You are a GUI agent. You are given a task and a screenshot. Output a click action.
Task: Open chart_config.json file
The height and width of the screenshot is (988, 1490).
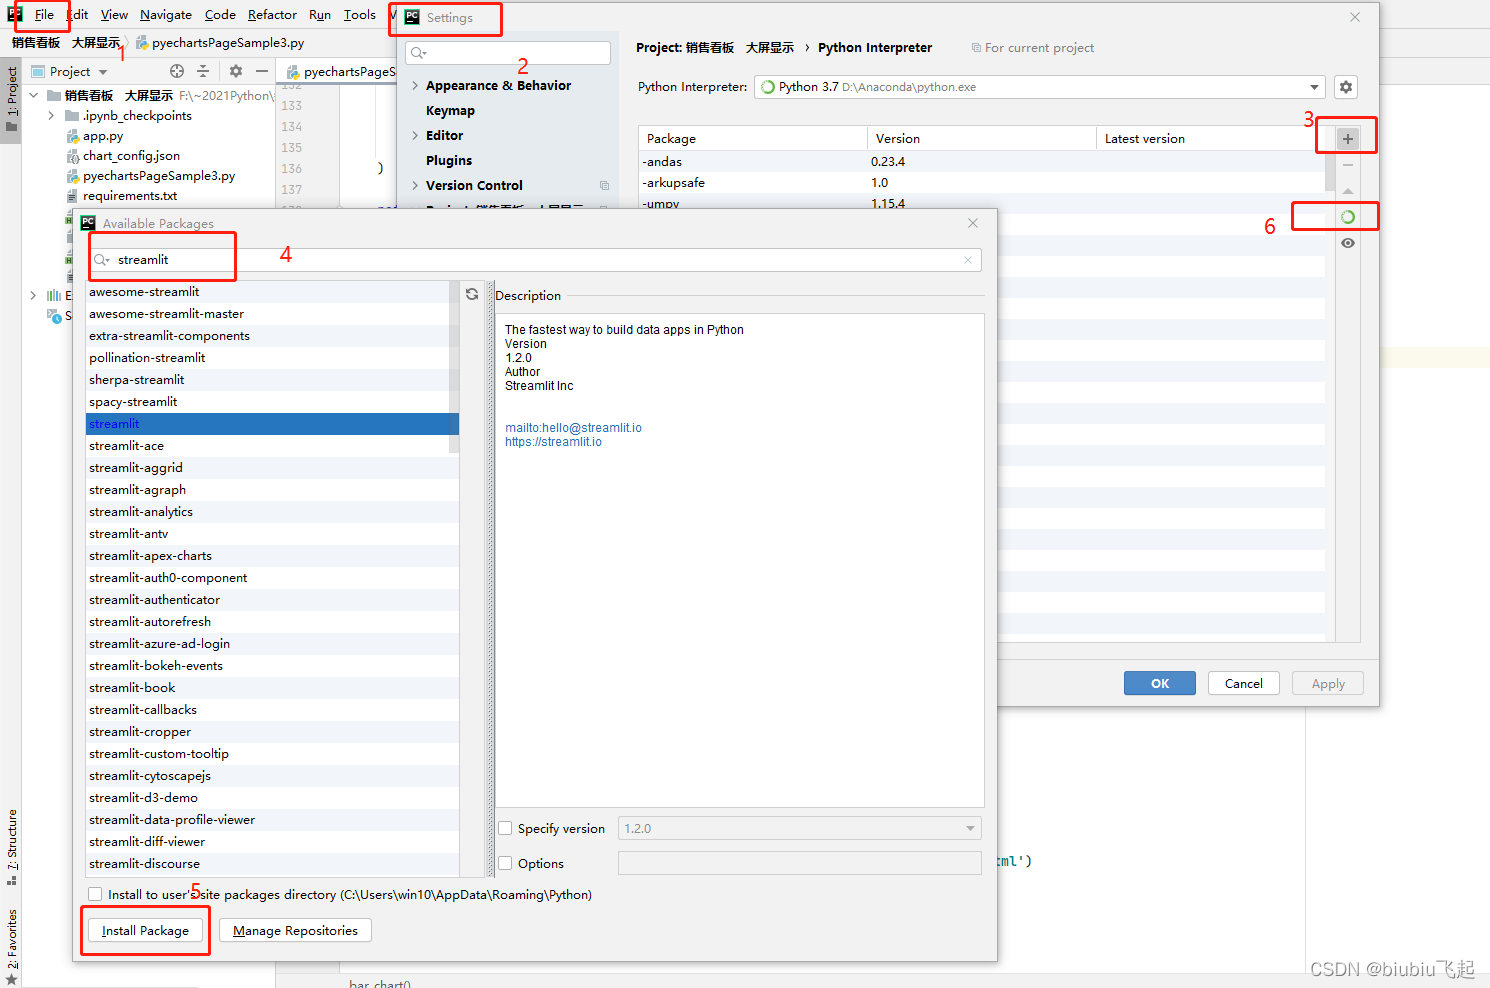pyautogui.click(x=131, y=156)
